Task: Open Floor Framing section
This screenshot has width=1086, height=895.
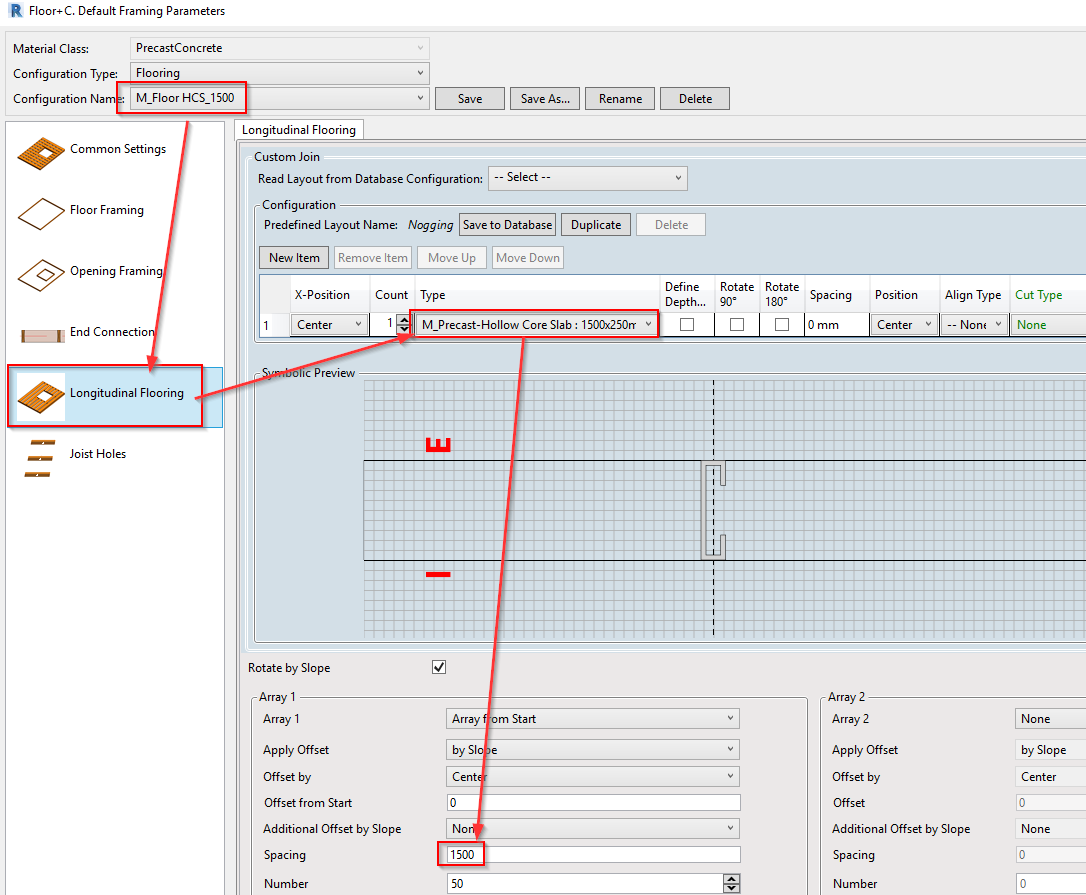Action: [115, 214]
